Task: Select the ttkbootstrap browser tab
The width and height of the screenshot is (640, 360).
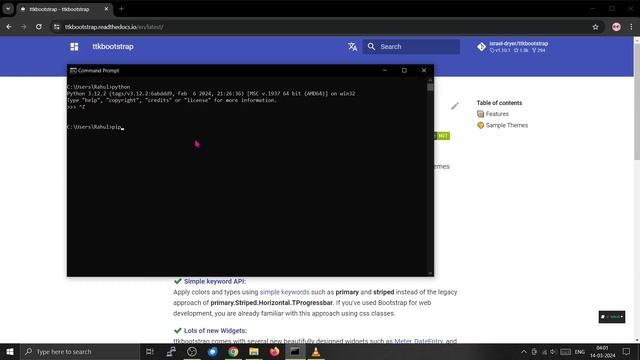Action: coord(64,9)
